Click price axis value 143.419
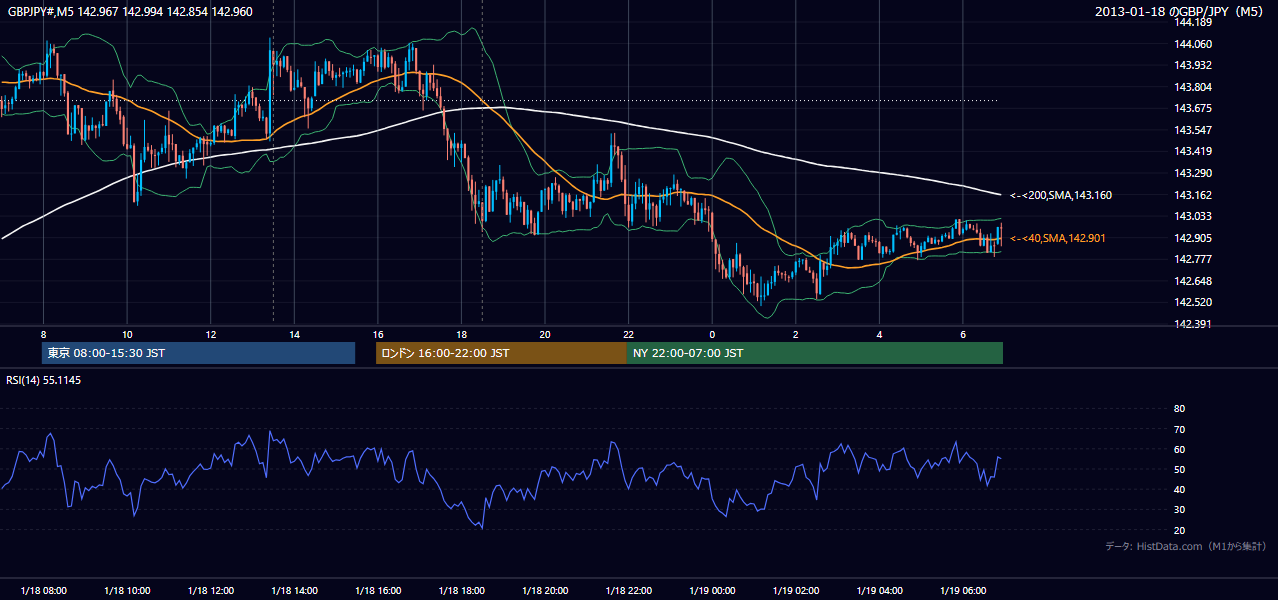Viewport: 1278px width, 600px height. click(1194, 152)
